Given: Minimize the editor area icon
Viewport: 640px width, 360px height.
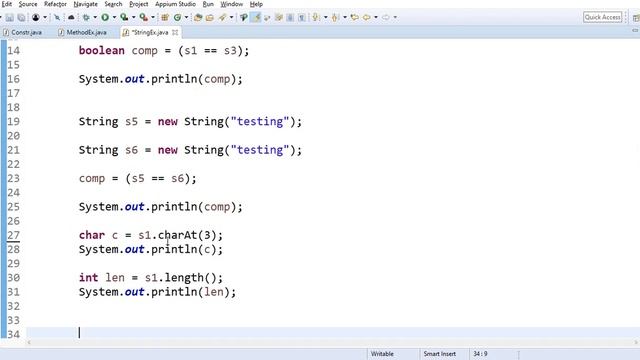Looking at the screenshot, I should click(635, 31).
